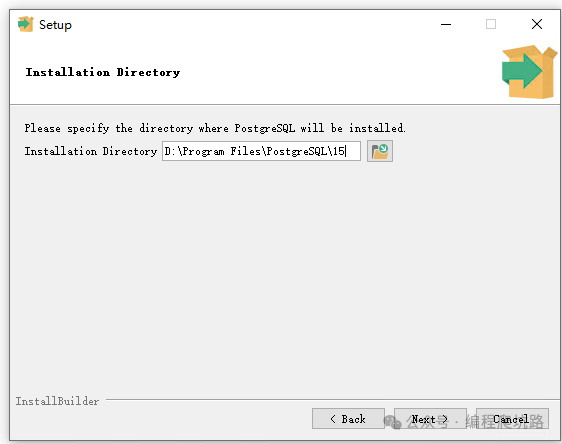Click the Chinese watermark text near Cancel
562x444 pixels.
[475, 421]
